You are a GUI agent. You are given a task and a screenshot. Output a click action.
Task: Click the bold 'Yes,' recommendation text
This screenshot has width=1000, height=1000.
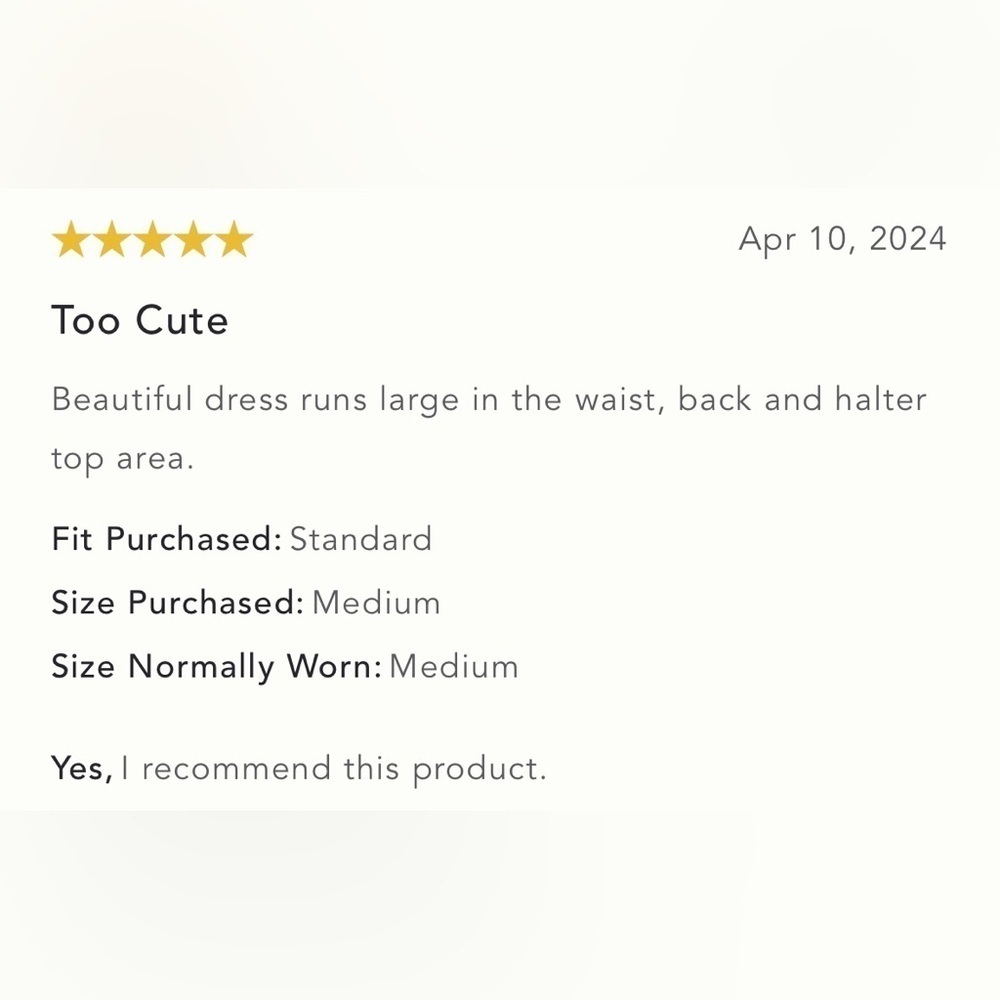[82, 768]
